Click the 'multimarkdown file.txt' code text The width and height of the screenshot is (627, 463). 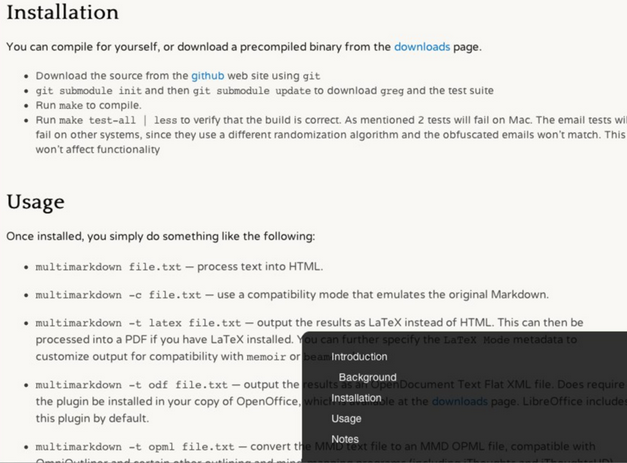pos(108,267)
